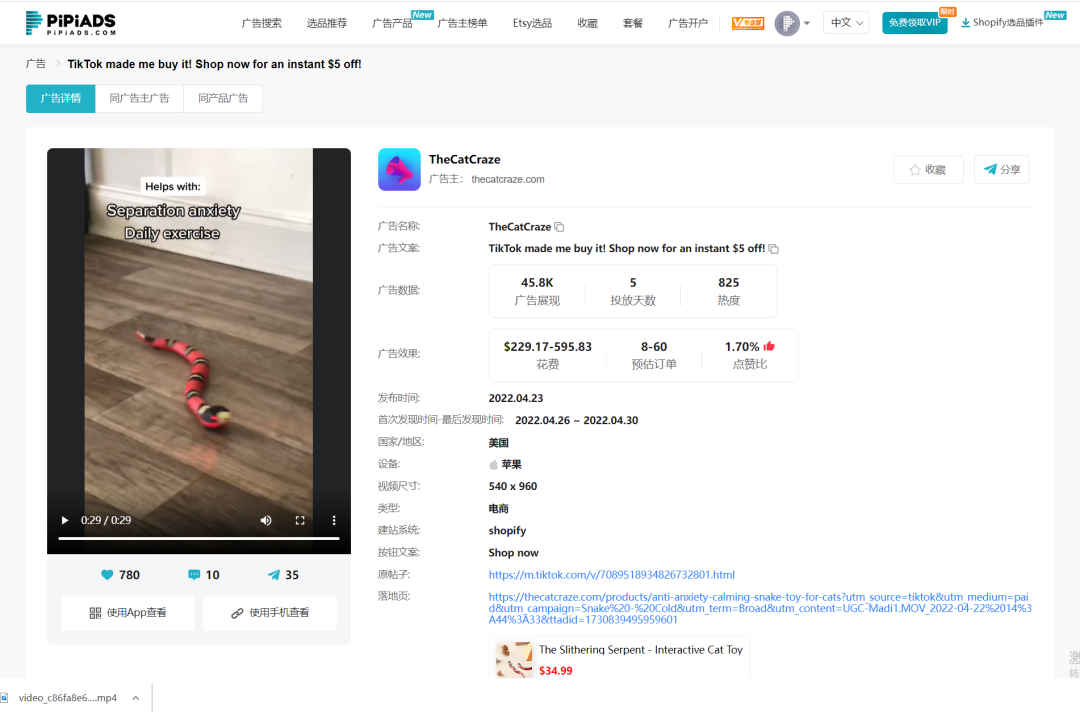The width and height of the screenshot is (1080, 712).
Task: Switch to the 广告详情 tab
Action: click(x=61, y=98)
